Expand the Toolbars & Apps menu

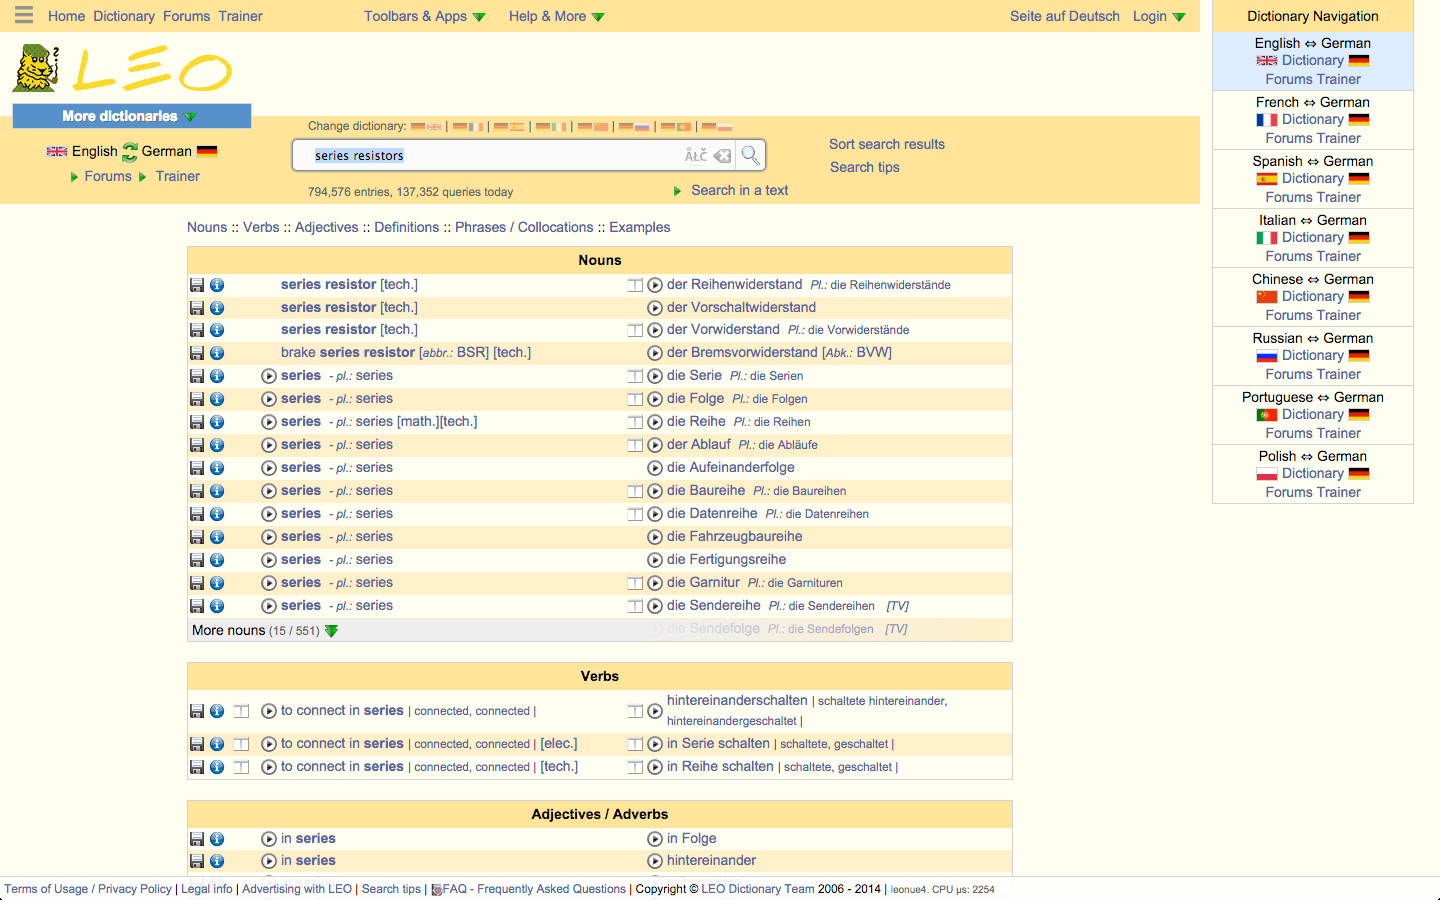click(x=424, y=16)
